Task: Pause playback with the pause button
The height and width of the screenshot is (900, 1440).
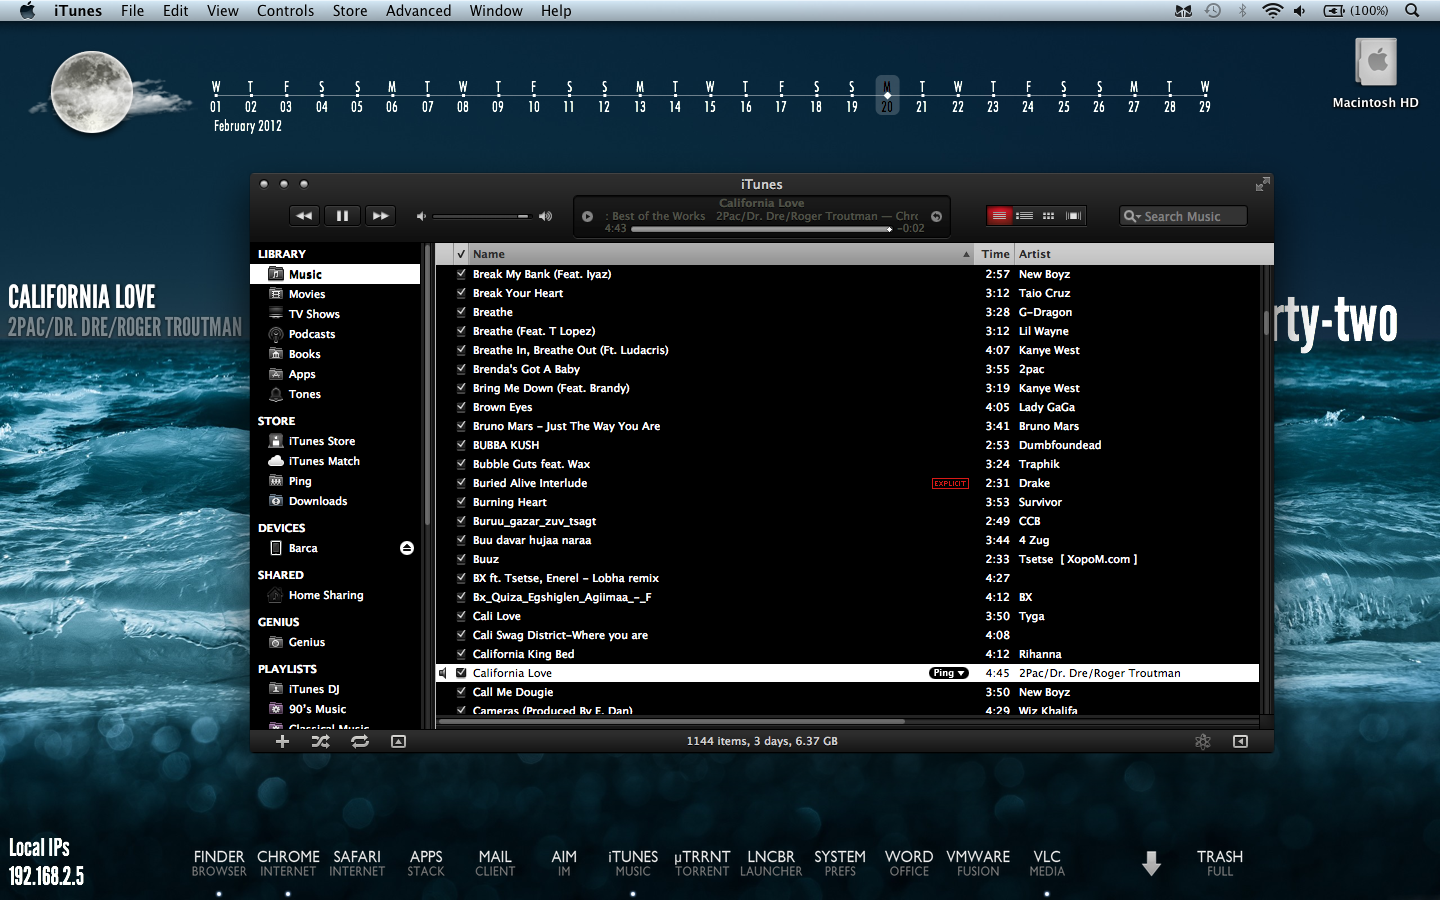Action: (x=342, y=215)
